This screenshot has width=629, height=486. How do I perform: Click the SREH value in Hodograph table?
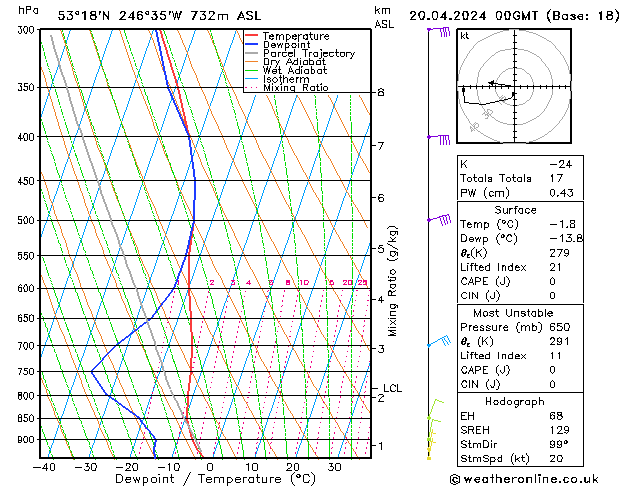[x=559, y=430]
